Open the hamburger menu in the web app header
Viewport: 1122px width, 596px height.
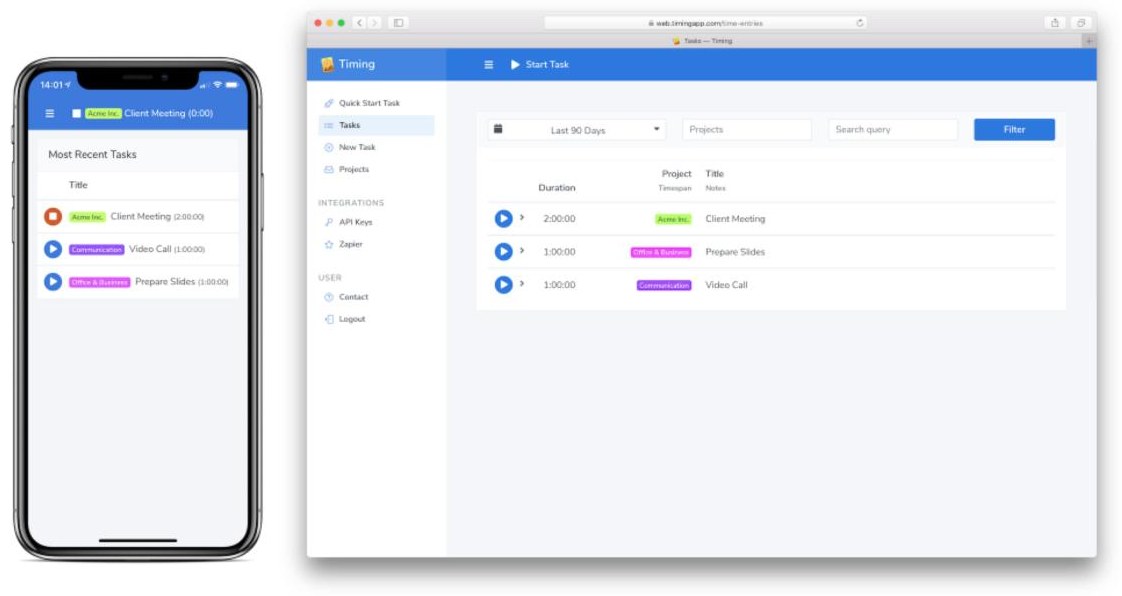489,64
